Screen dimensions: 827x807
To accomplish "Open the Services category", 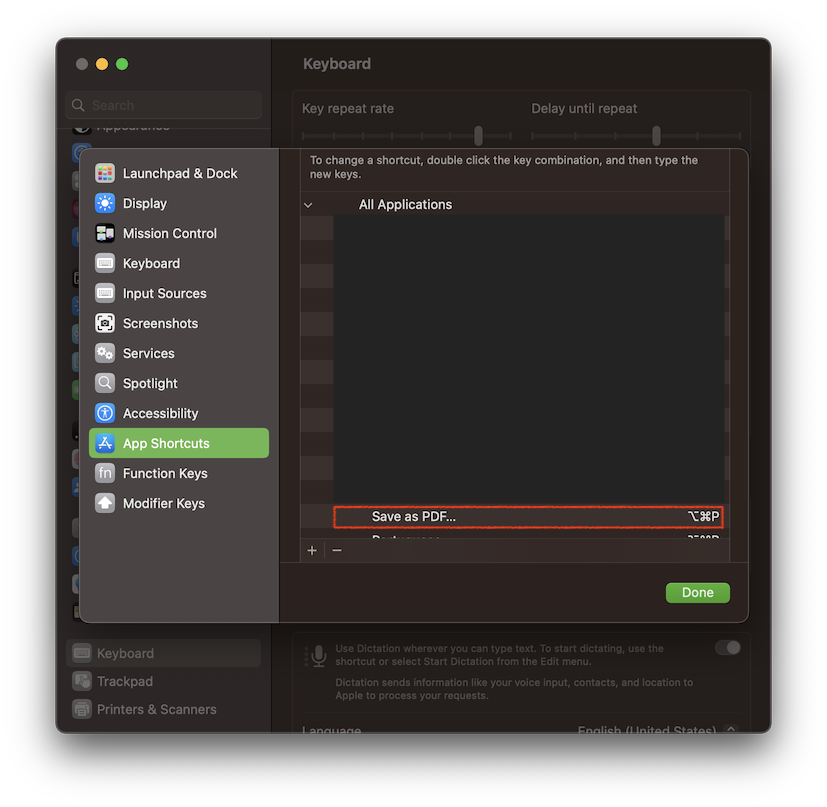I will [x=179, y=353].
